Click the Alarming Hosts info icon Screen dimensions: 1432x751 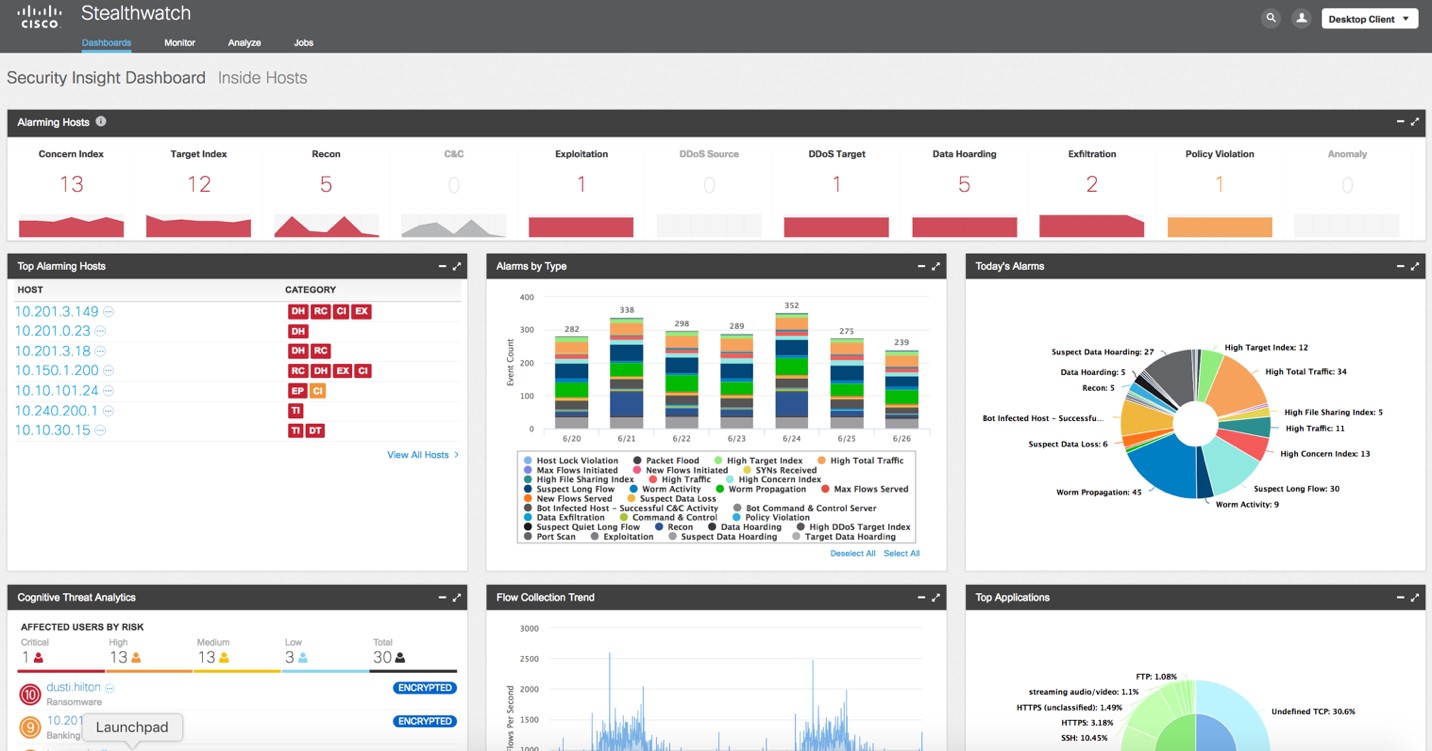tap(101, 122)
